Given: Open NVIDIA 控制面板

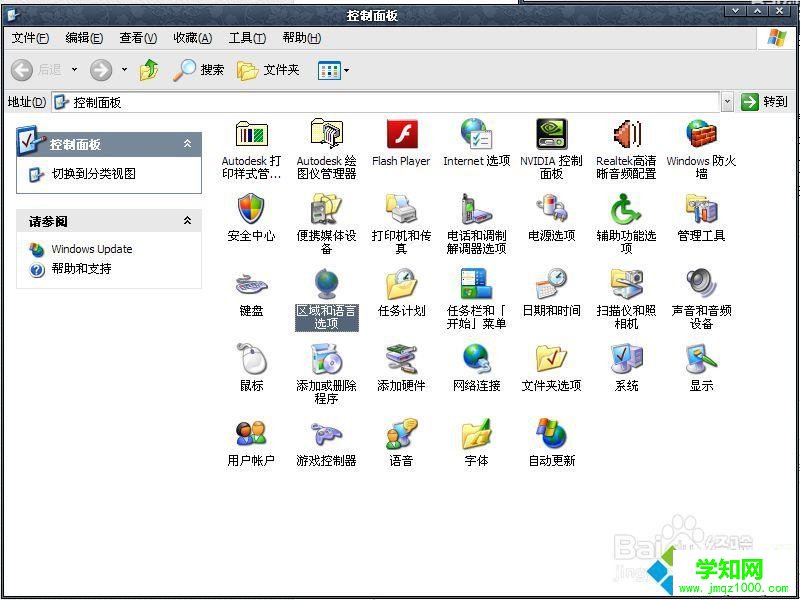Looking at the screenshot, I should pyautogui.click(x=551, y=149).
